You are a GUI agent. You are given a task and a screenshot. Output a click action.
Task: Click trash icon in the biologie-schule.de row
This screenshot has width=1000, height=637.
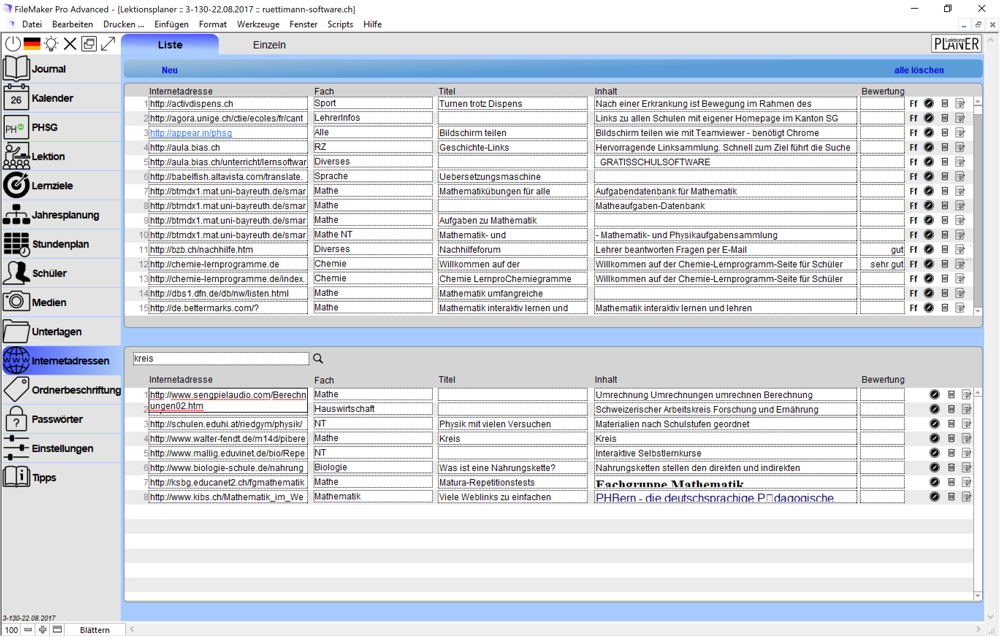951,468
